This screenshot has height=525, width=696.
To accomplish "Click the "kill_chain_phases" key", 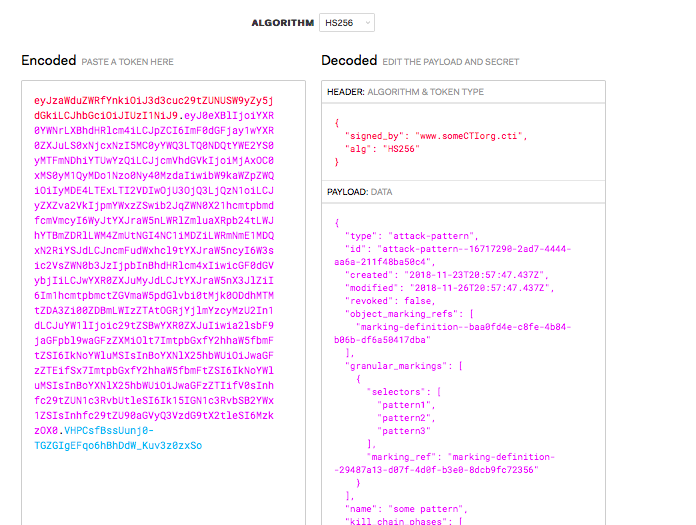I will click(398, 521).
